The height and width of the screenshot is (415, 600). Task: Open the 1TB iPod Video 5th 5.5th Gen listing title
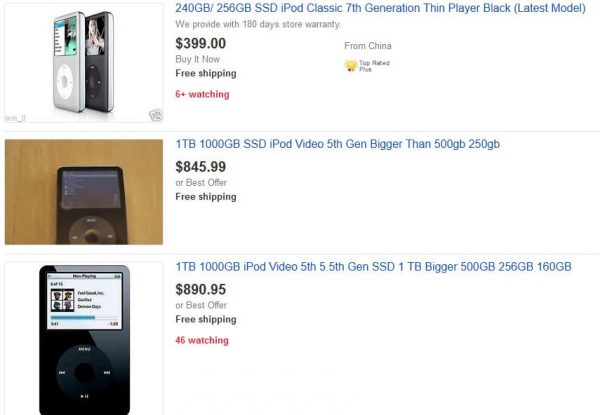coord(373,267)
